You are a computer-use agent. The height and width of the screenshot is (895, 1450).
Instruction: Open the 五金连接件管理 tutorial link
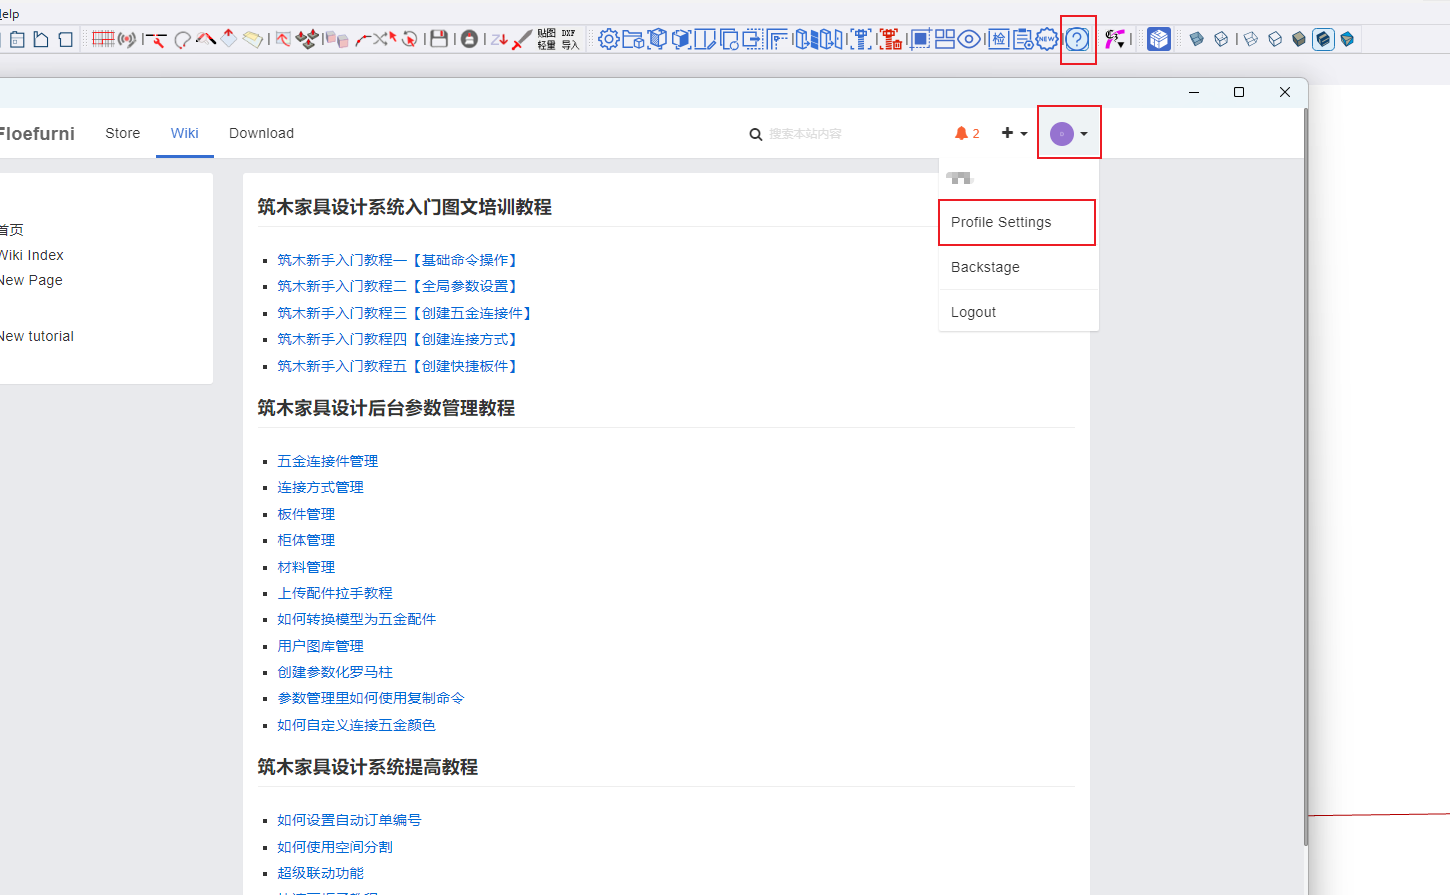point(327,461)
